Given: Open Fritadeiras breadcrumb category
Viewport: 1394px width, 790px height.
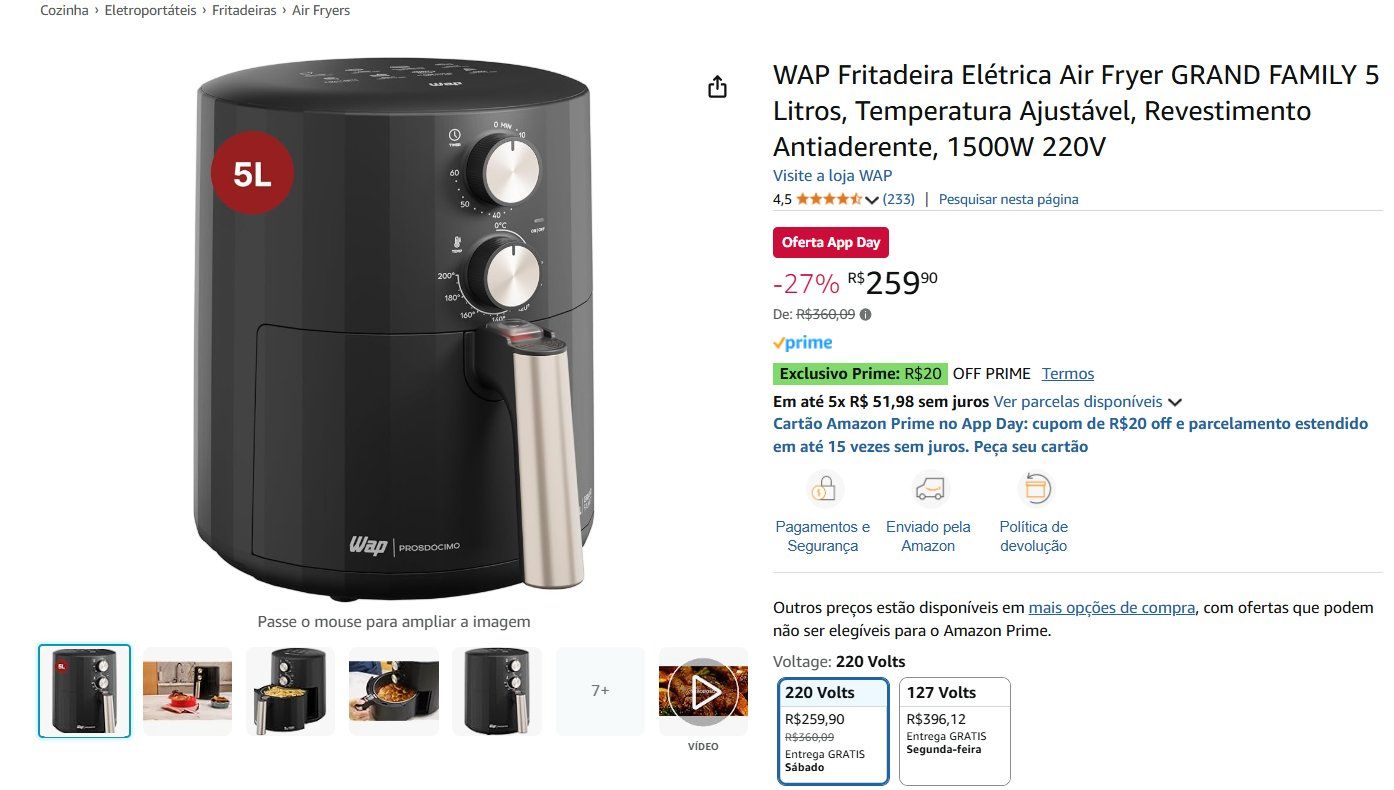Looking at the screenshot, I should [244, 10].
